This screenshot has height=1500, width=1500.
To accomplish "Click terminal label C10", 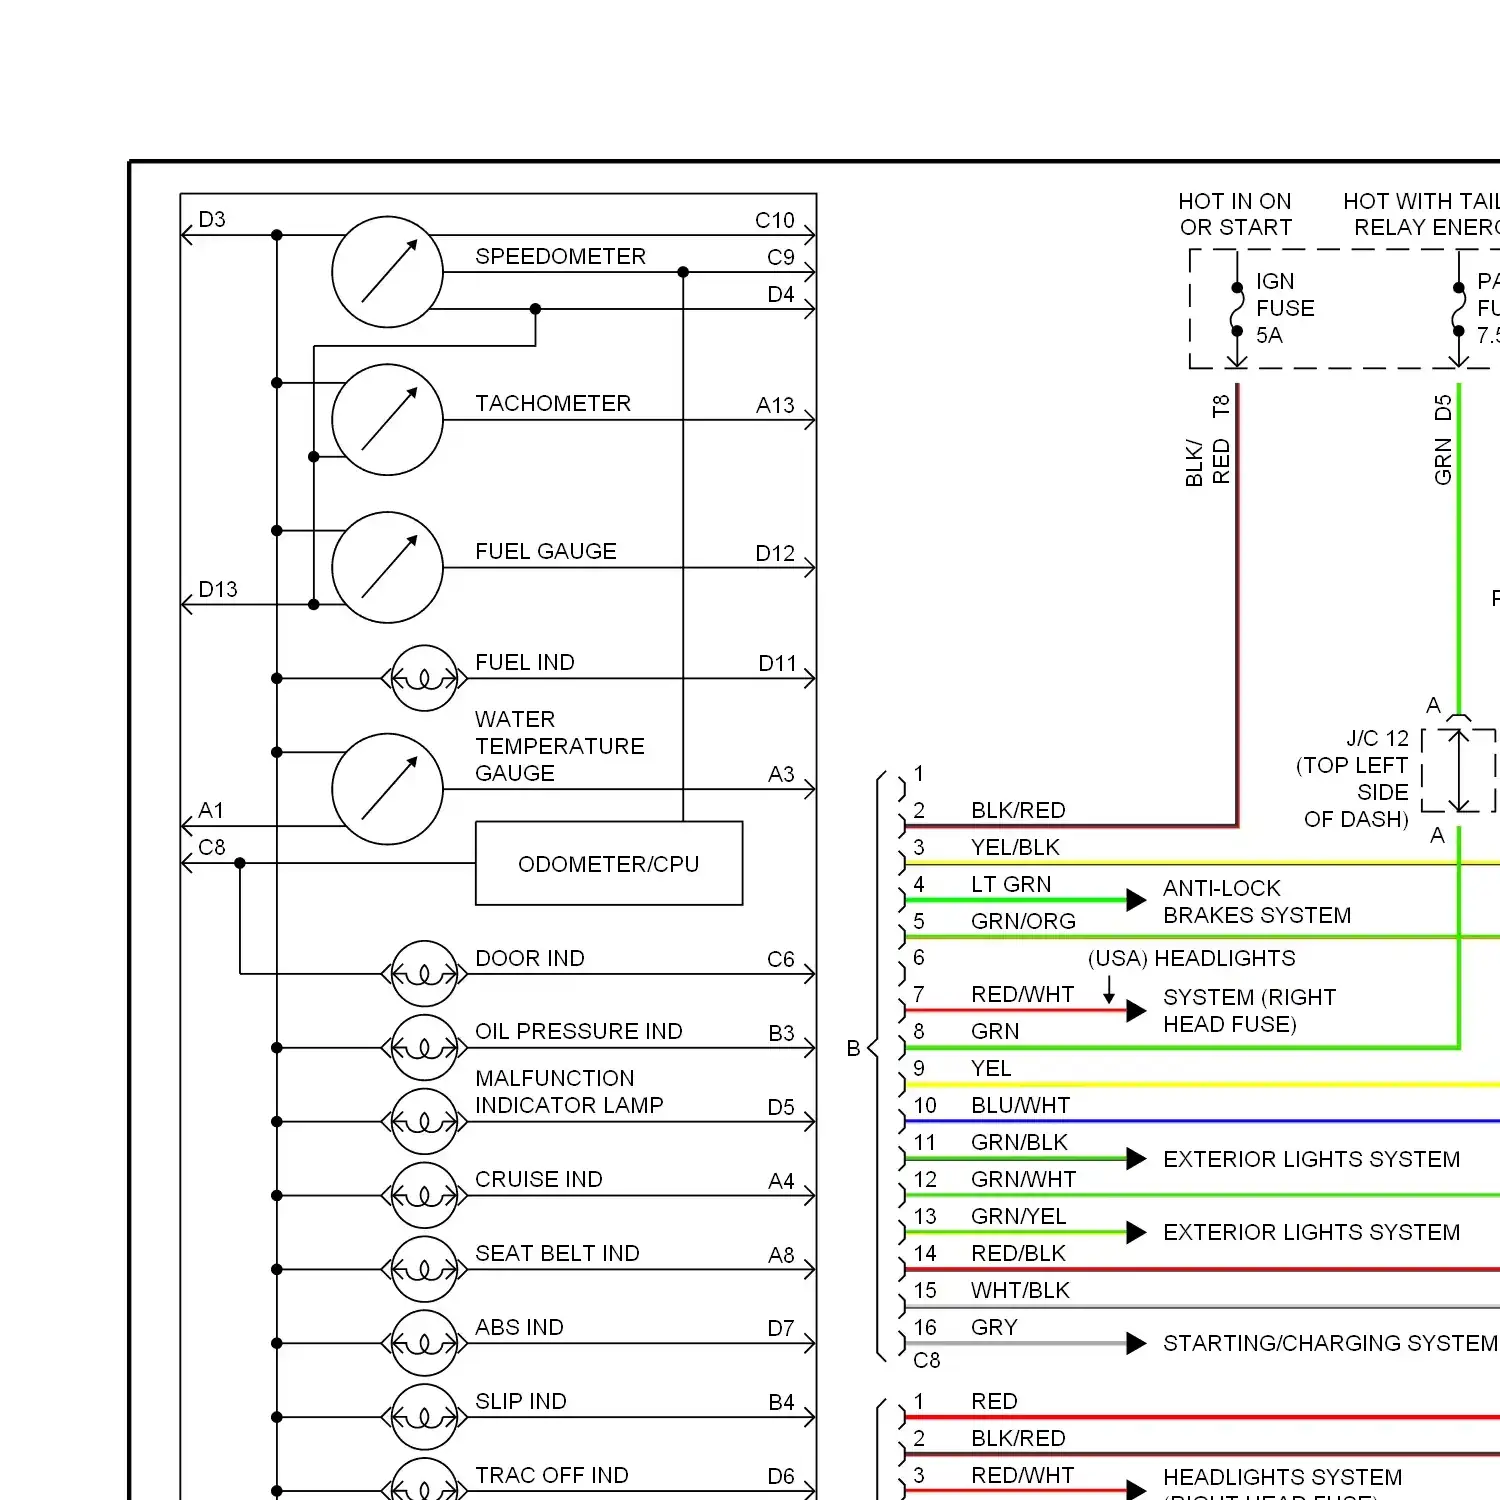I will coord(775,220).
